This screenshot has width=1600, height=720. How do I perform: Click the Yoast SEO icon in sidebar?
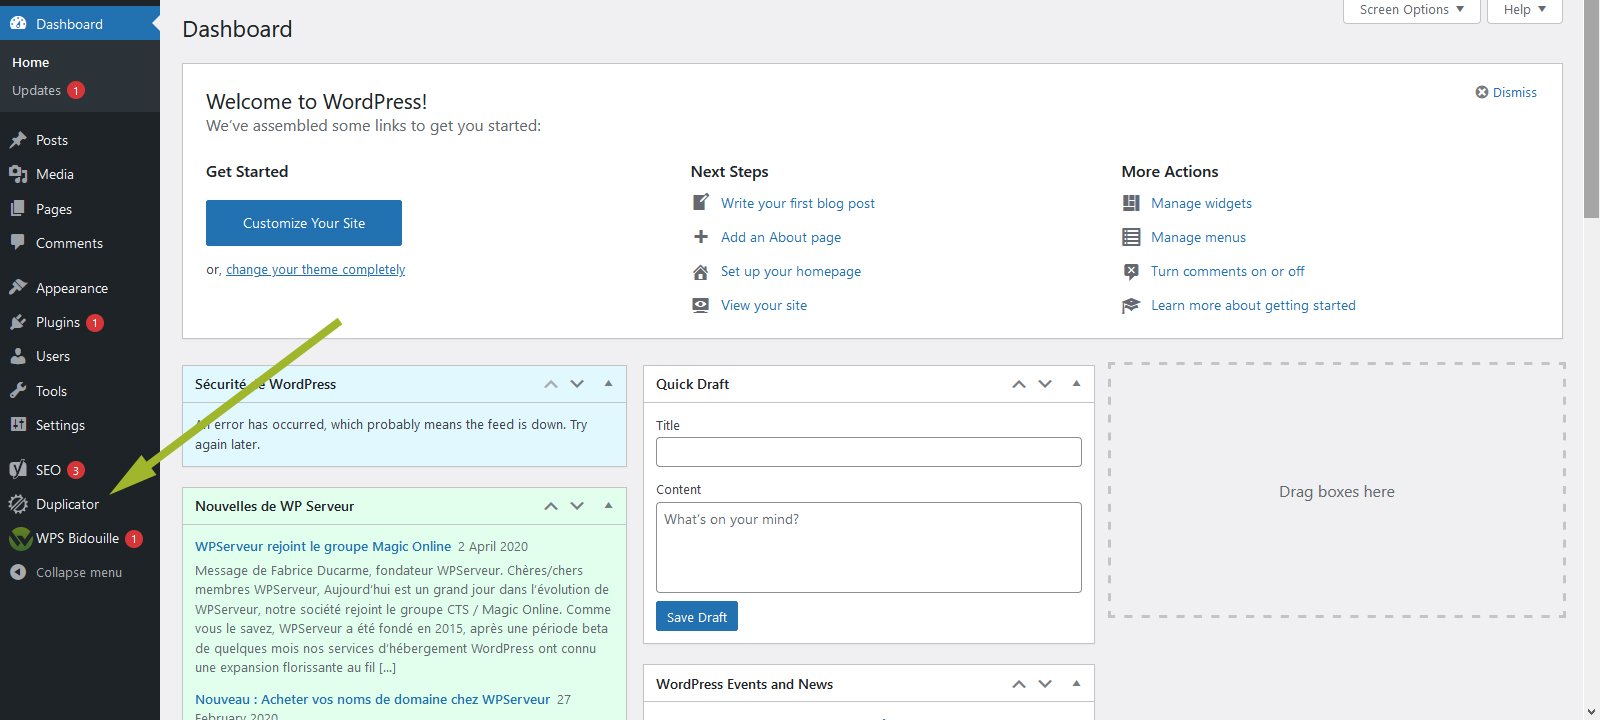click(x=18, y=470)
